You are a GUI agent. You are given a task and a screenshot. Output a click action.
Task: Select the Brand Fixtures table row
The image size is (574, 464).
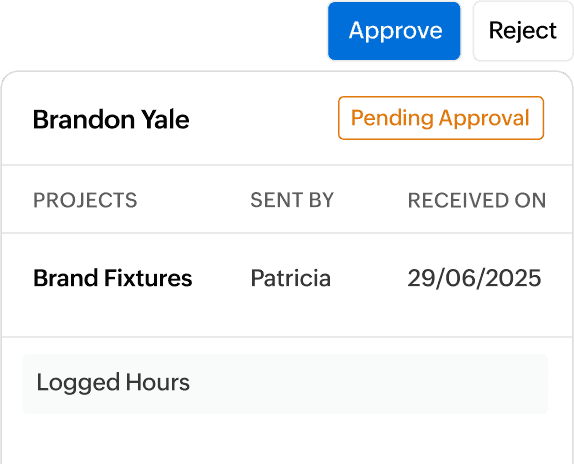click(x=287, y=285)
